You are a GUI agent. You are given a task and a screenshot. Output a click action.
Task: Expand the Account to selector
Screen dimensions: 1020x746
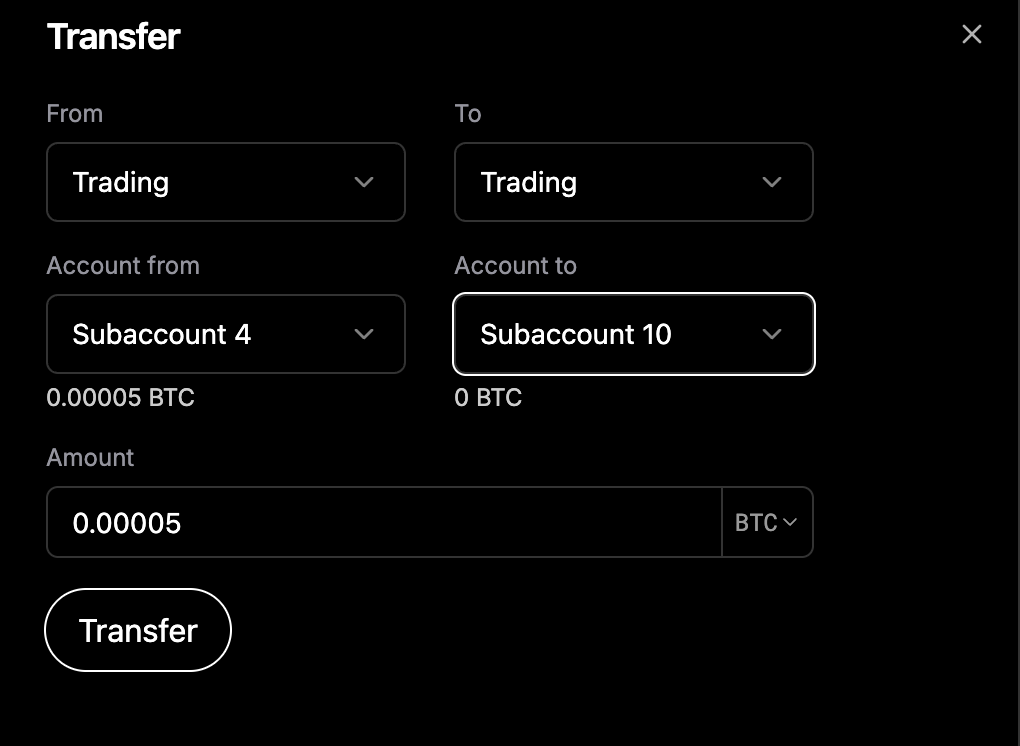click(x=634, y=334)
